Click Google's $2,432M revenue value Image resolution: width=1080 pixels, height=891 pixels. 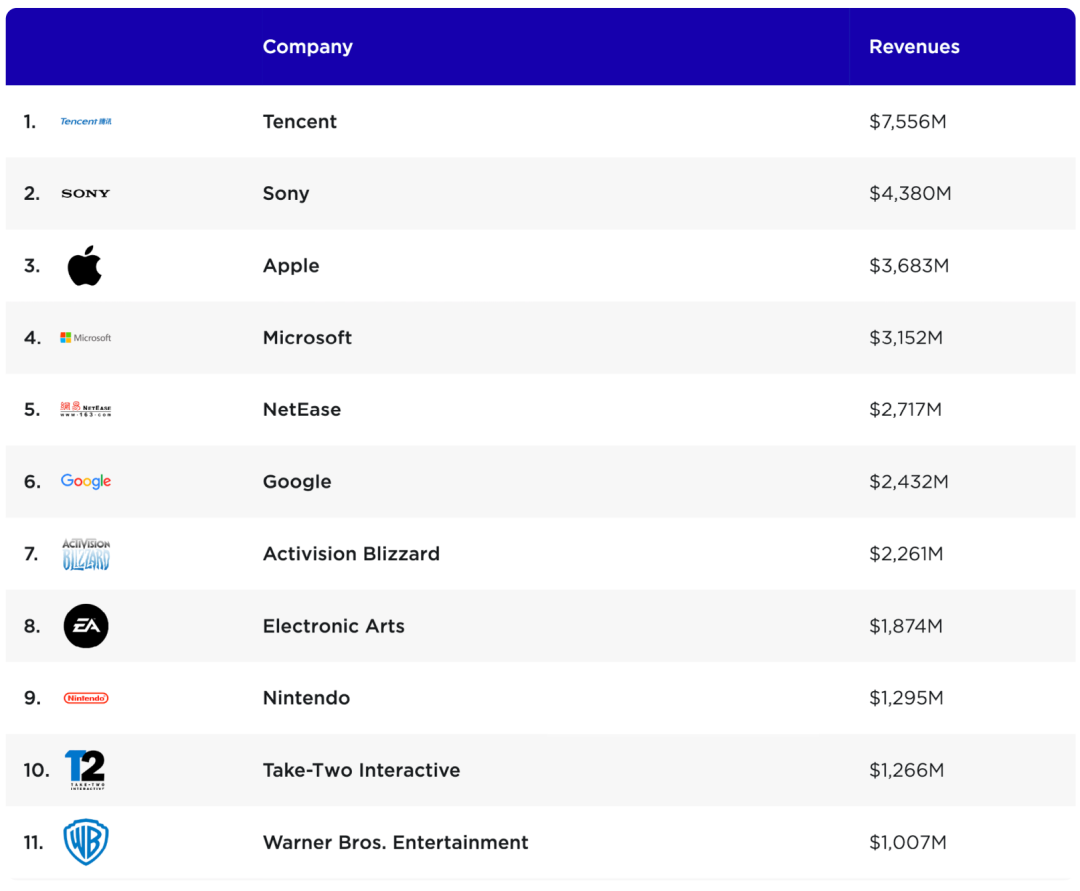(x=908, y=482)
